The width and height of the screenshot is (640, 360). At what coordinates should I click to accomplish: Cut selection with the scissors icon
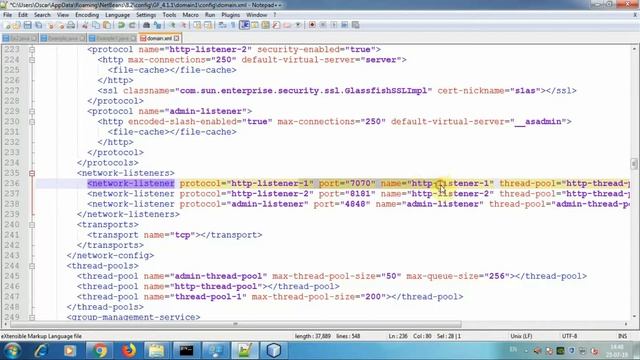84,25
